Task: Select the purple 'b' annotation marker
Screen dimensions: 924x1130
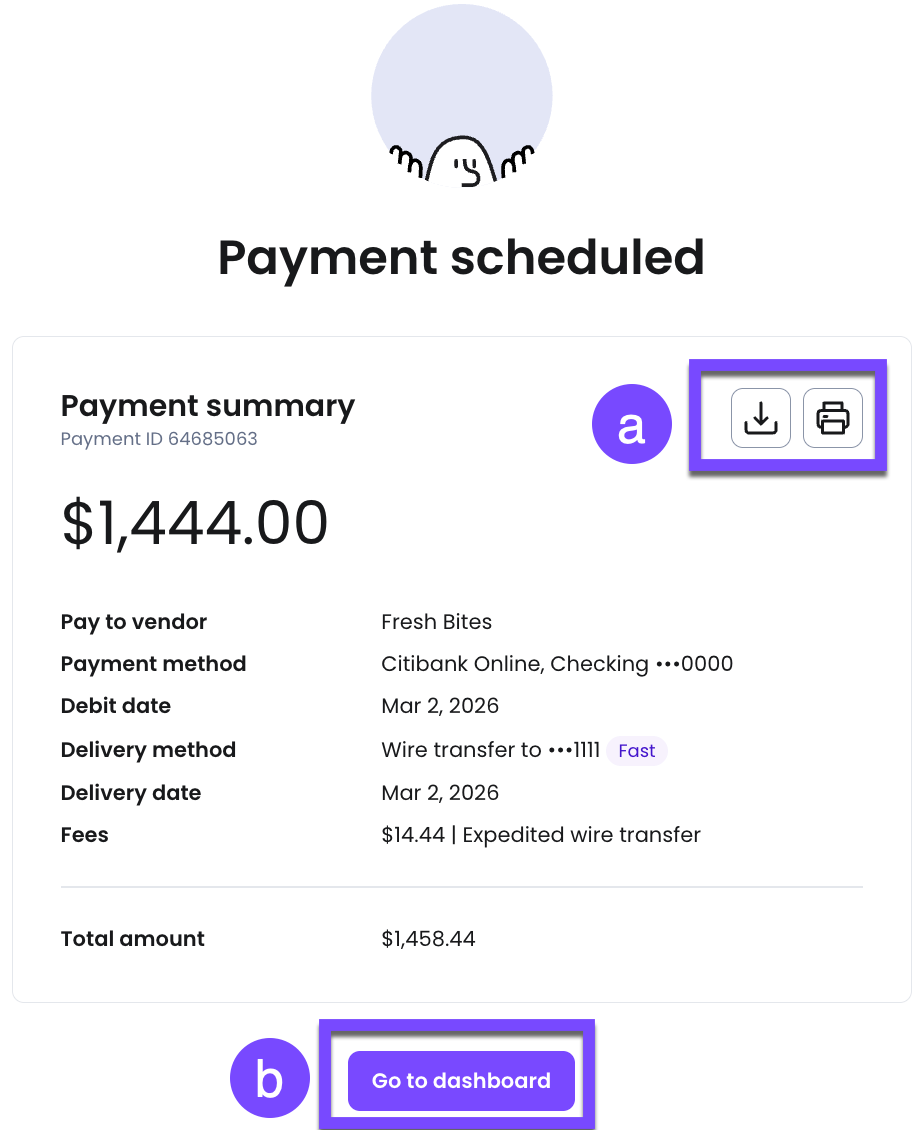Action: click(270, 1078)
